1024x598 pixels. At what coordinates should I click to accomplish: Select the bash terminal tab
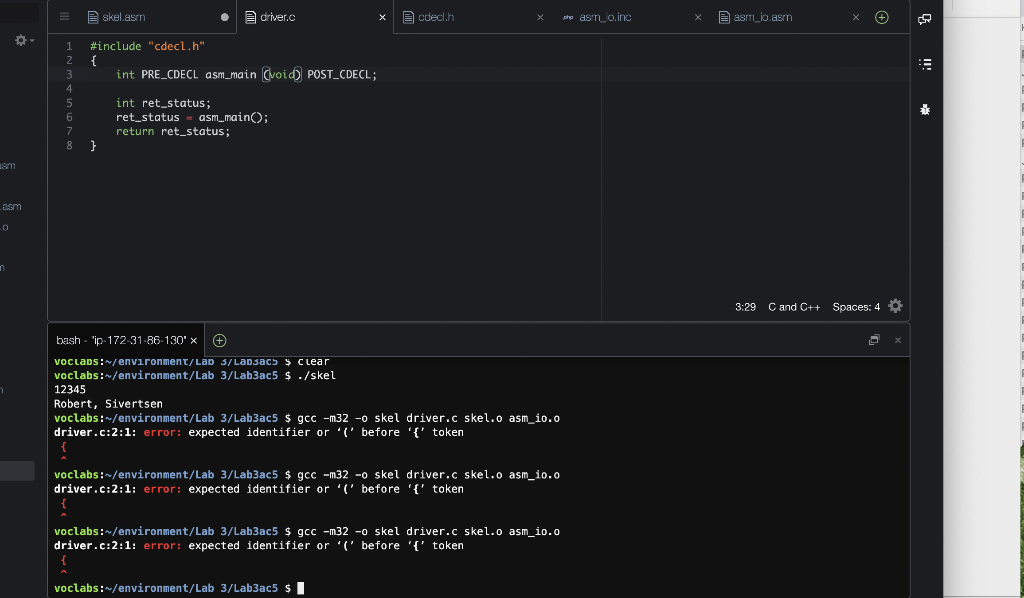[x=121, y=340]
